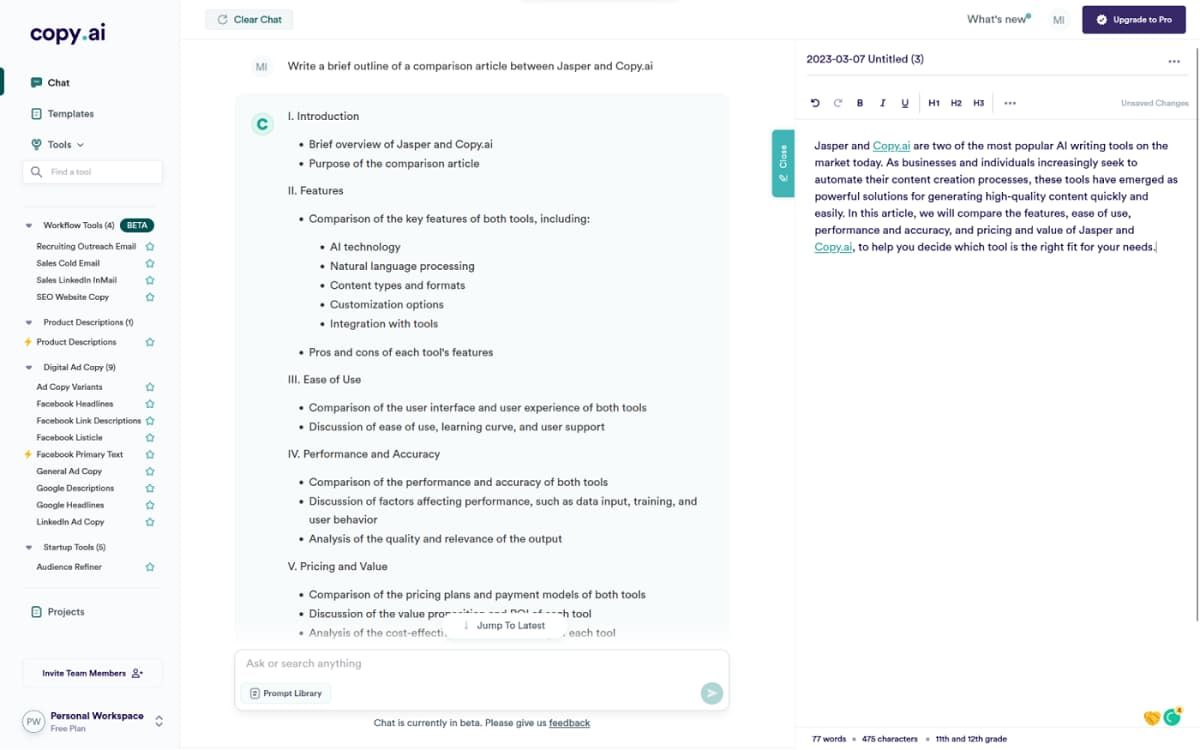The image size is (1200, 750).
Task: Apply Bold formatting in the editor toolbar
Action: [x=859, y=102]
